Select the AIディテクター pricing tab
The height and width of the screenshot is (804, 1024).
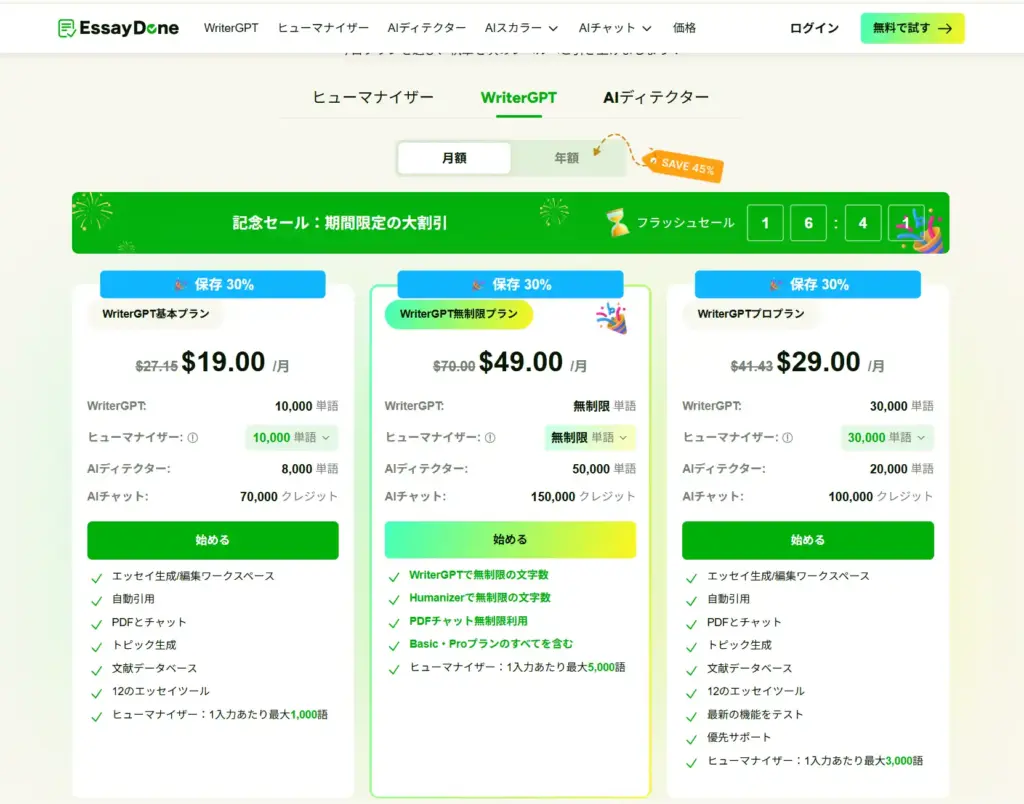656,98
